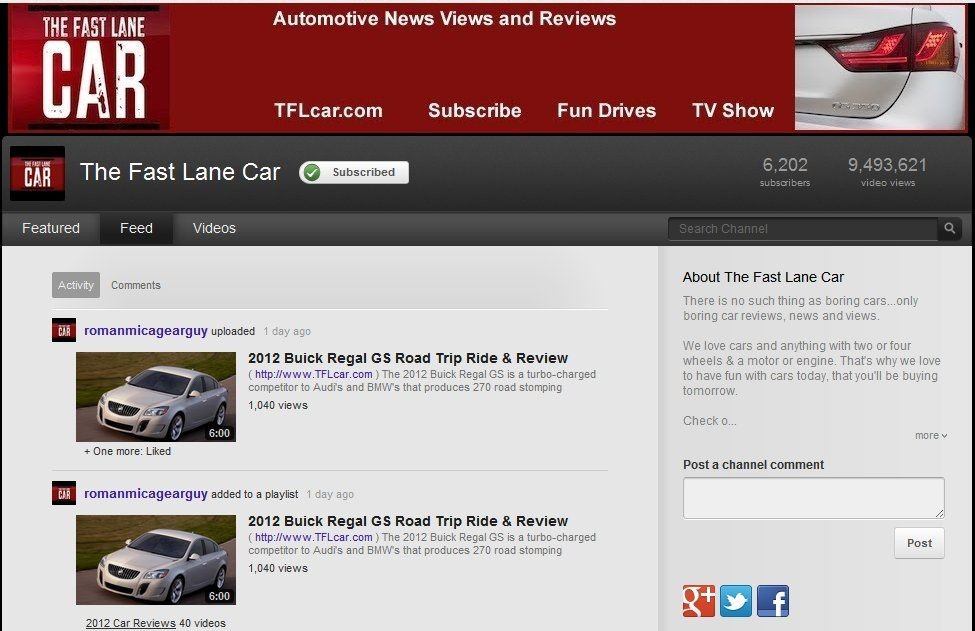This screenshot has width=975, height=631.
Task: Play the first Buick Regal video thumbnail
Action: [x=155, y=397]
